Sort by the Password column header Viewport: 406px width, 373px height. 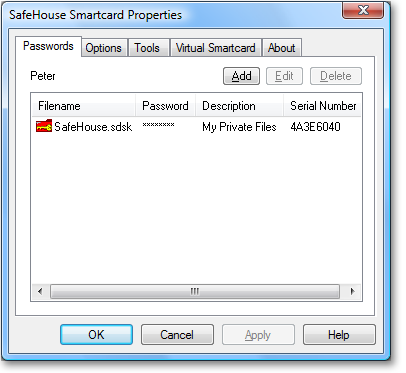pos(166,106)
